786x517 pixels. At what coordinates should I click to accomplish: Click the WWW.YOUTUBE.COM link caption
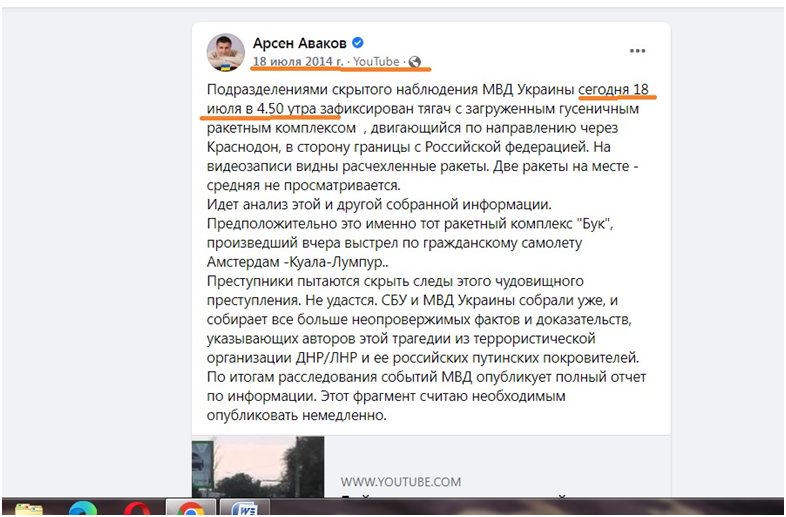point(401,482)
